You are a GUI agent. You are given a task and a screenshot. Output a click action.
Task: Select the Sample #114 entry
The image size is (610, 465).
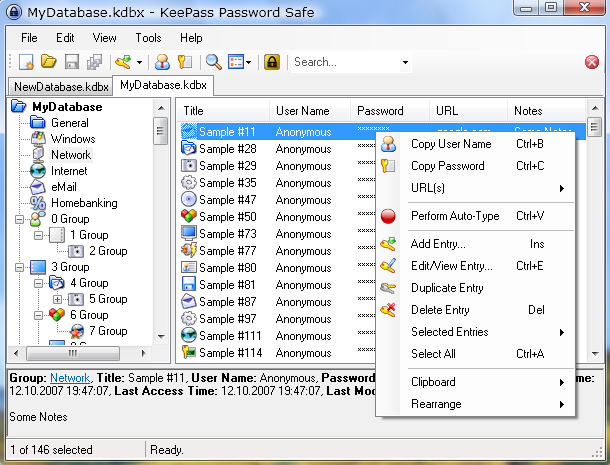(230, 353)
